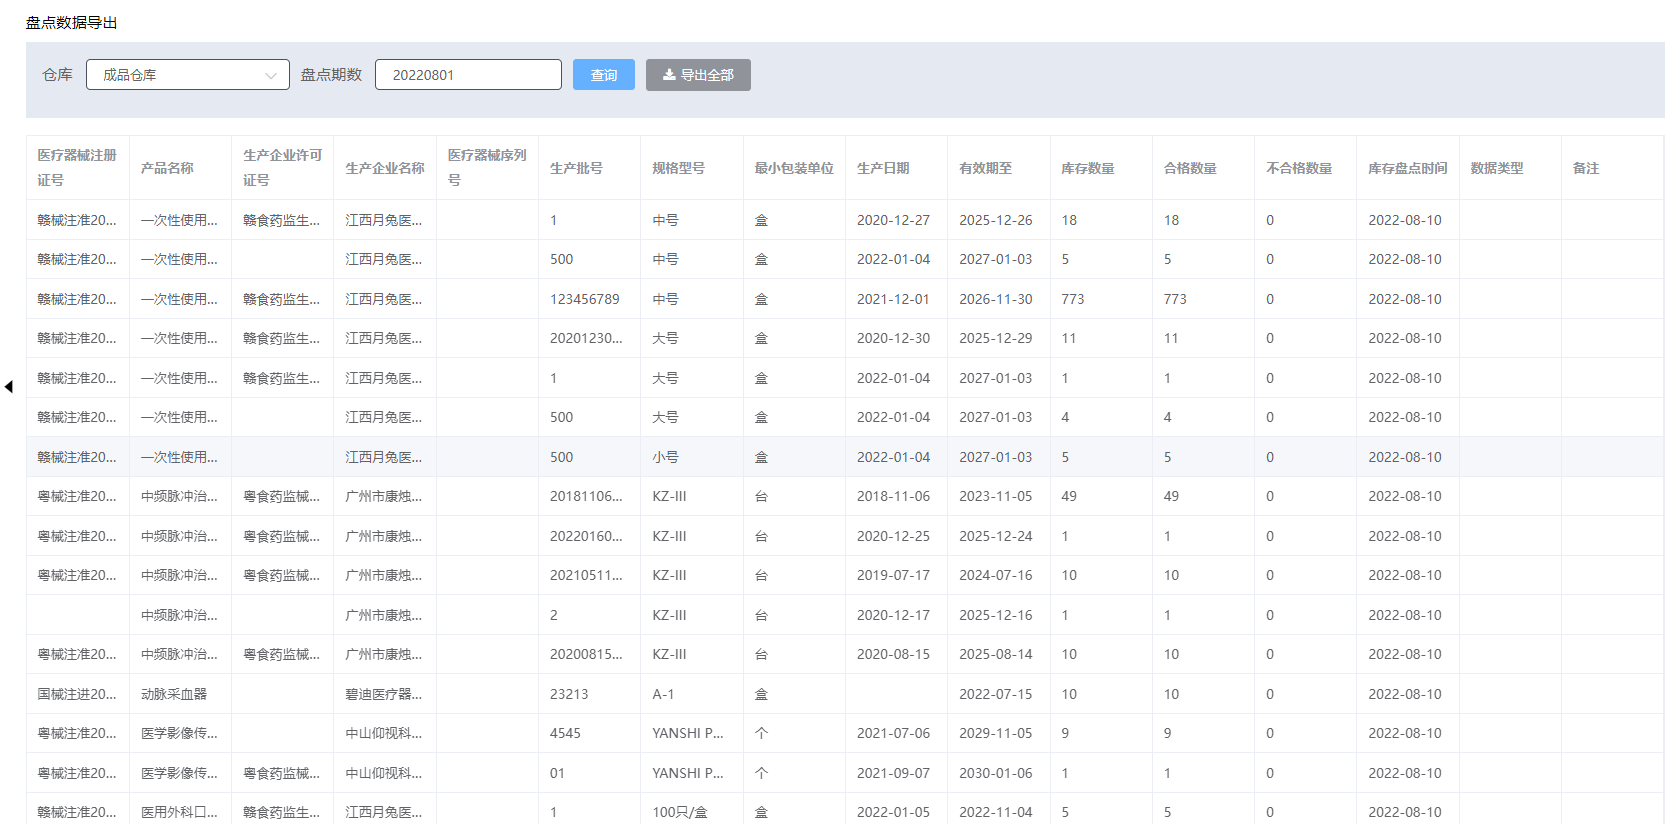Select the 库存数量 column header
Viewport: 1680px width, 824px height.
[1087, 168]
